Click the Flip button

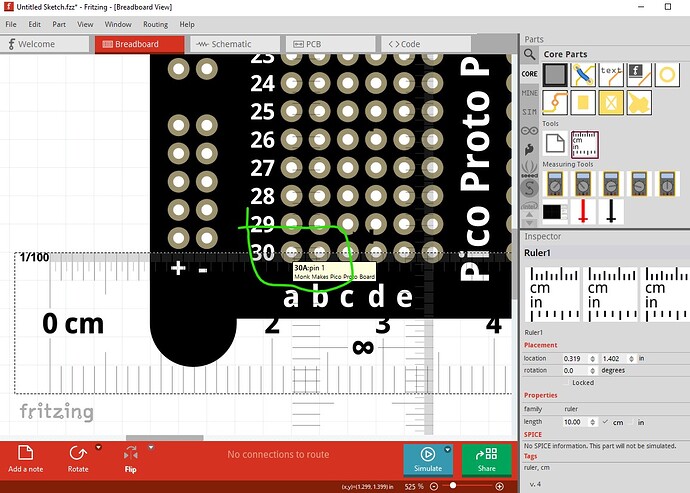click(131, 459)
